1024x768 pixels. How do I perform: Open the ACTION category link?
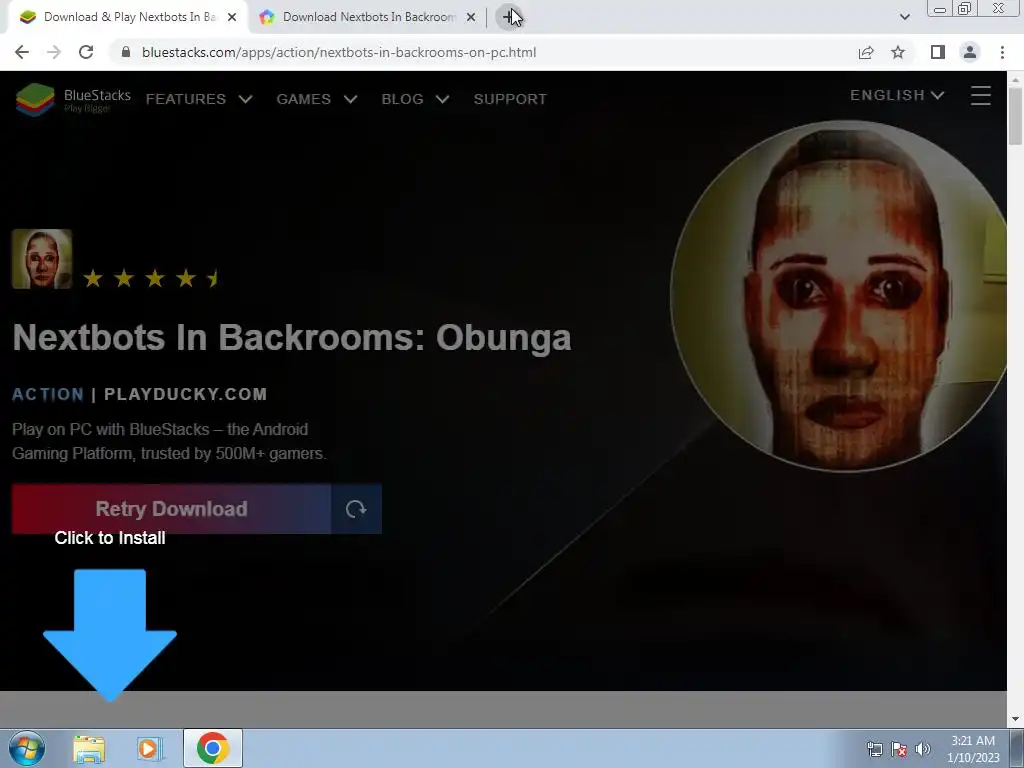pos(48,394)
